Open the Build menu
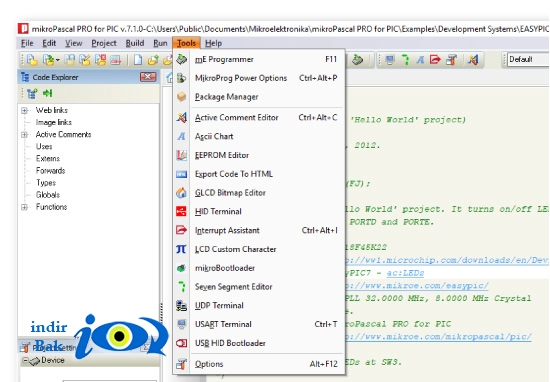550x382 pixels. 135,43
